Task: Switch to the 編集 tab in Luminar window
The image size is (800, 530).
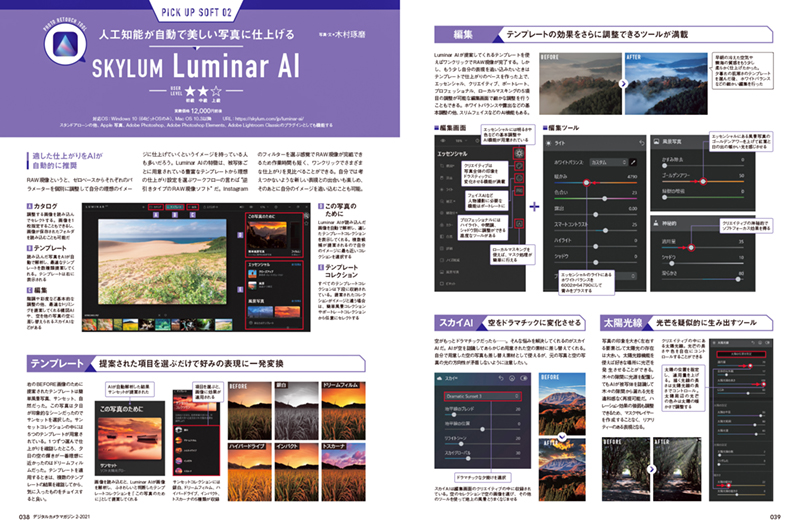Action: point(192,207)
